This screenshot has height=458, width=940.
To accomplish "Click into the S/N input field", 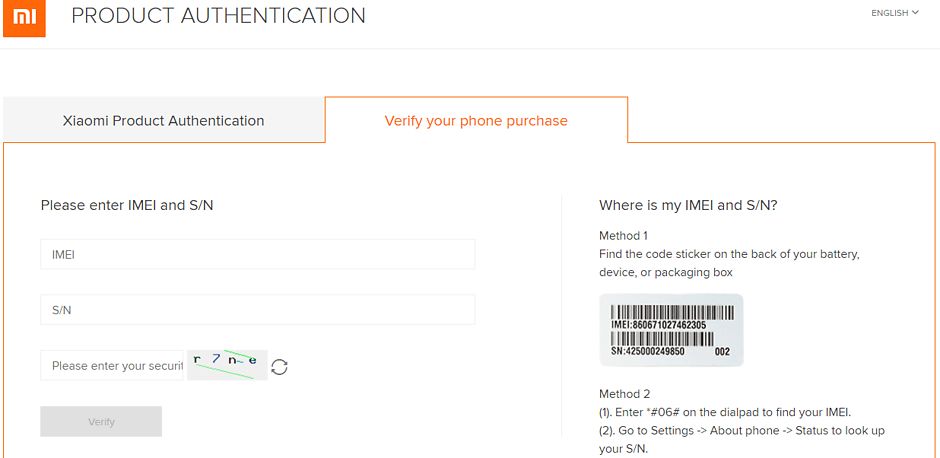I will tap(257, 310).
